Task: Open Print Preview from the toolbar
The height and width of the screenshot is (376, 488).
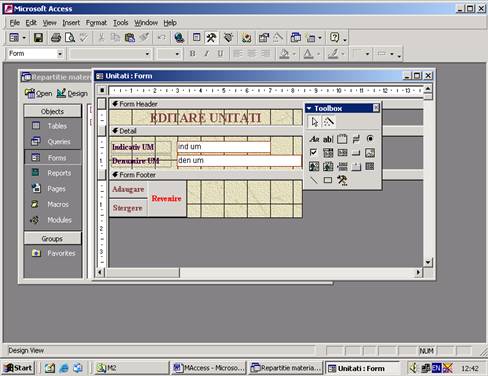Action: point(70,38)
